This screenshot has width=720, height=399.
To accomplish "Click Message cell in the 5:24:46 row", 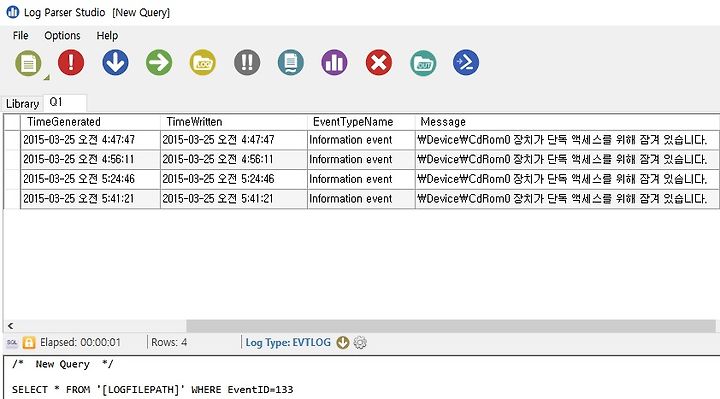I will [567, 180].
